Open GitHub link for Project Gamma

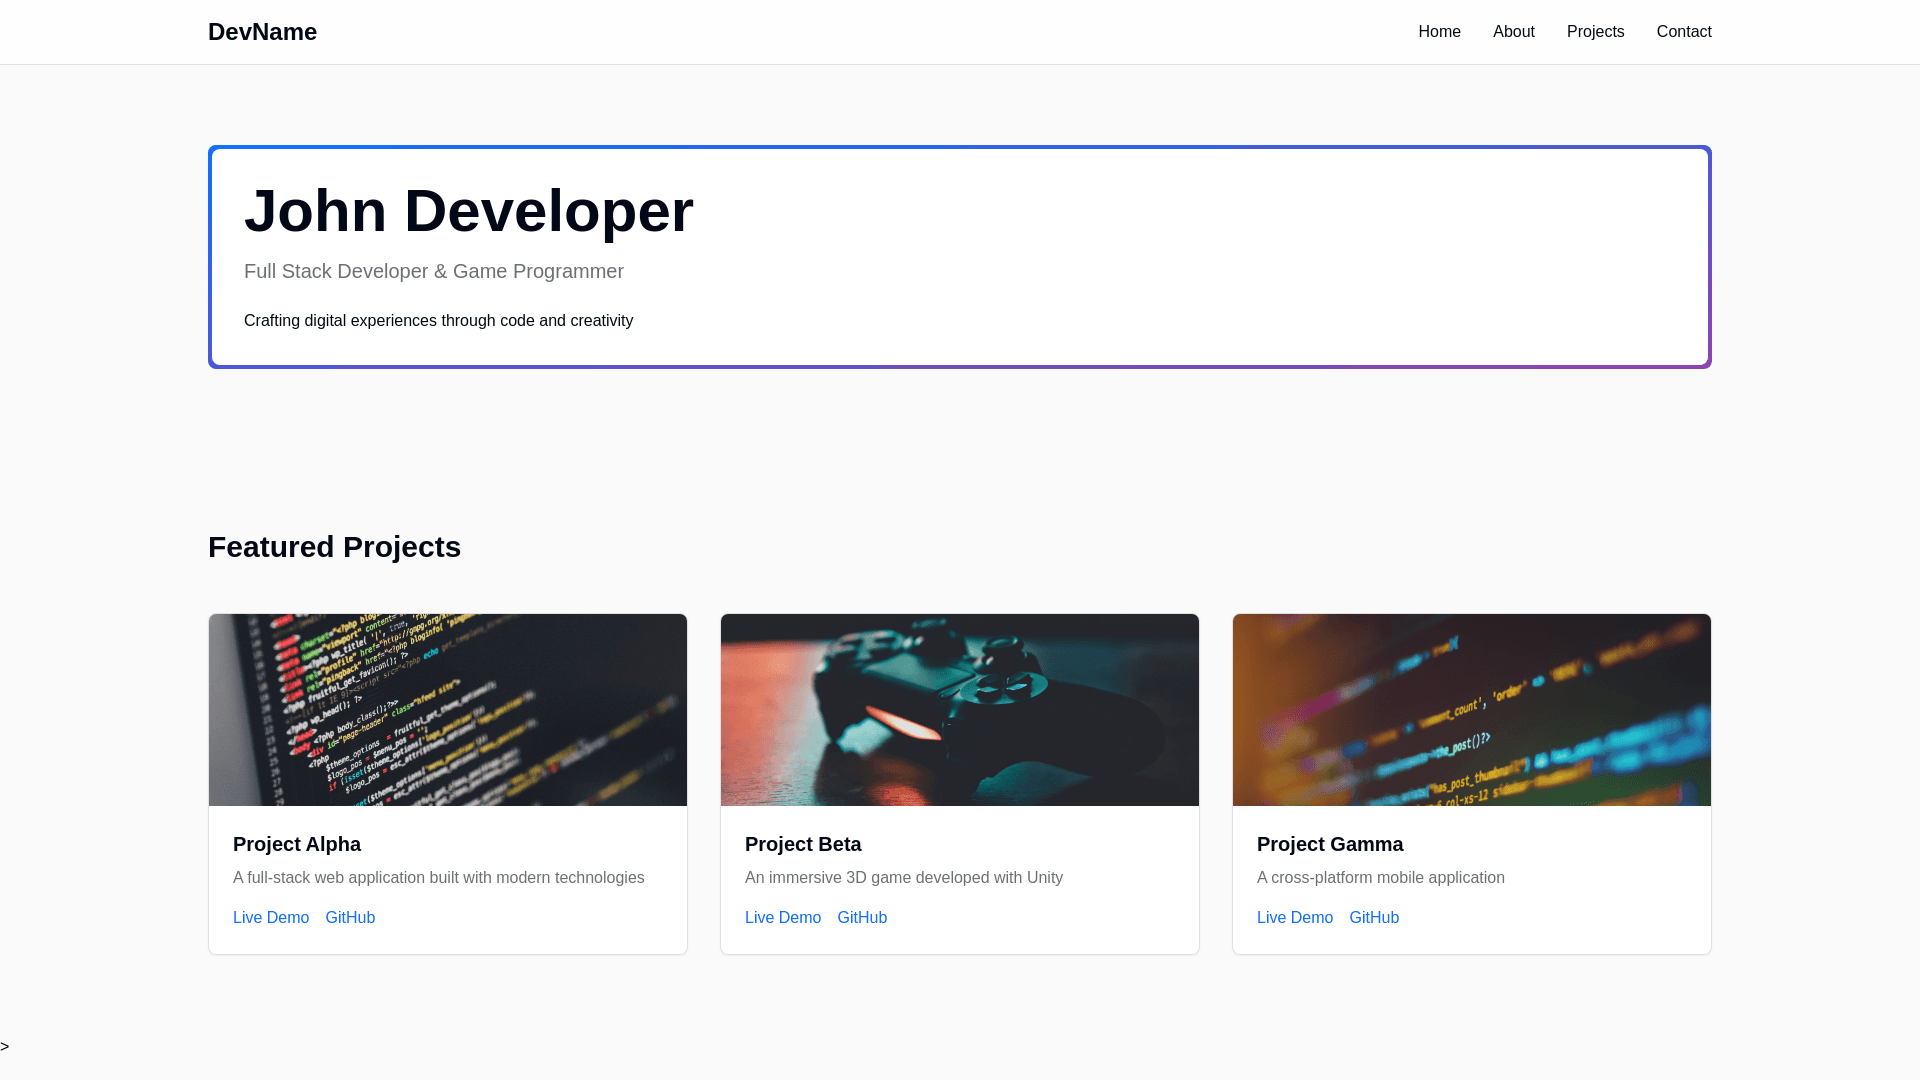(1374, 918)
